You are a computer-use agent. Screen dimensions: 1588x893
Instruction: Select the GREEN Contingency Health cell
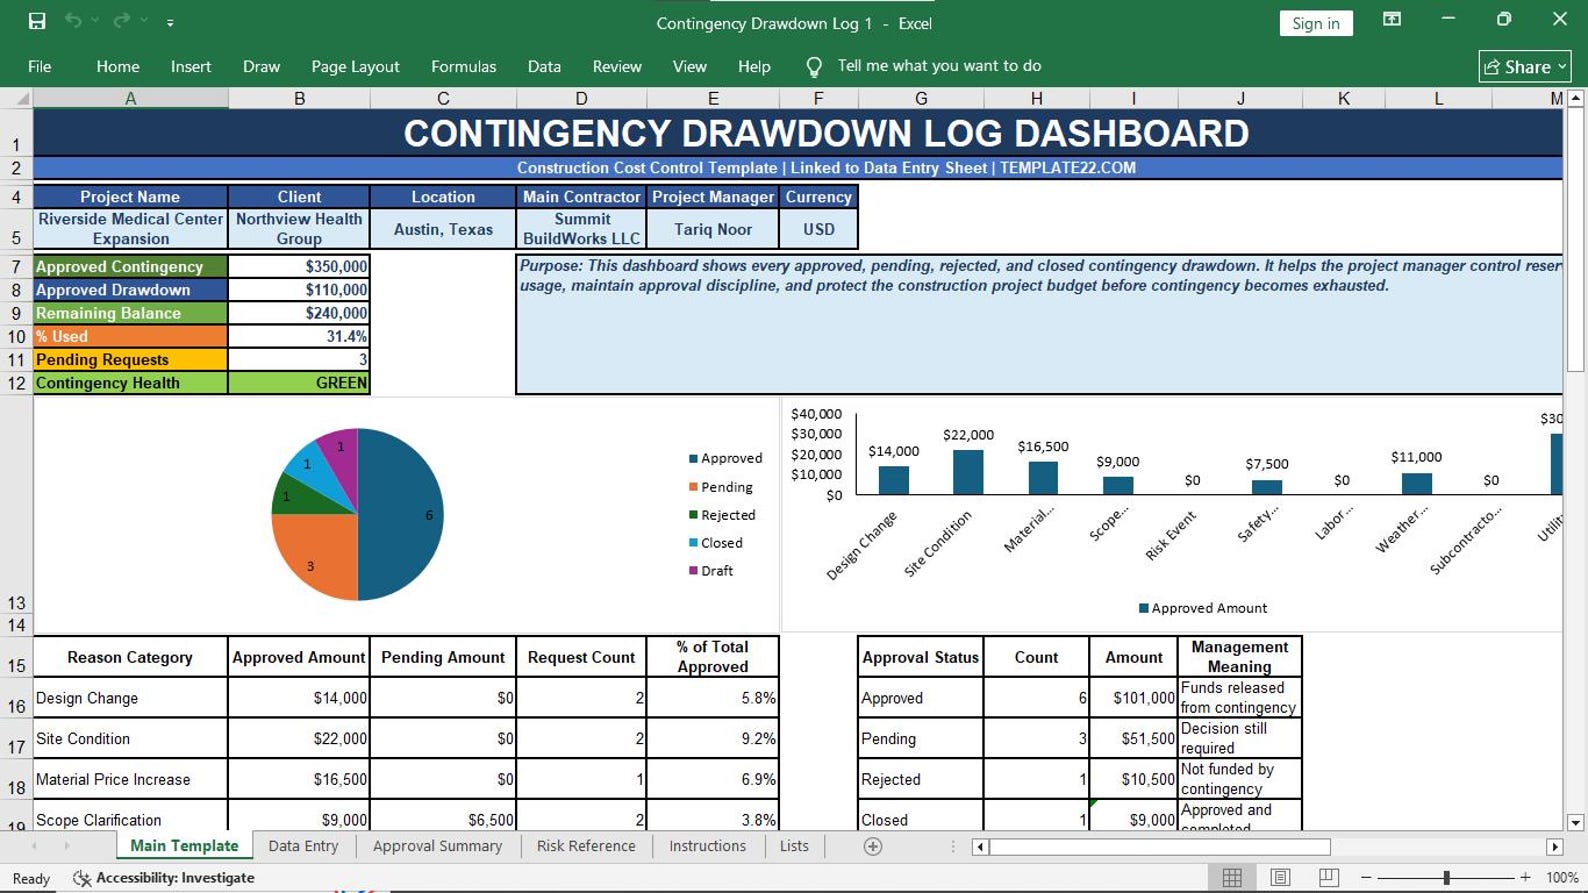pos(299,383)
